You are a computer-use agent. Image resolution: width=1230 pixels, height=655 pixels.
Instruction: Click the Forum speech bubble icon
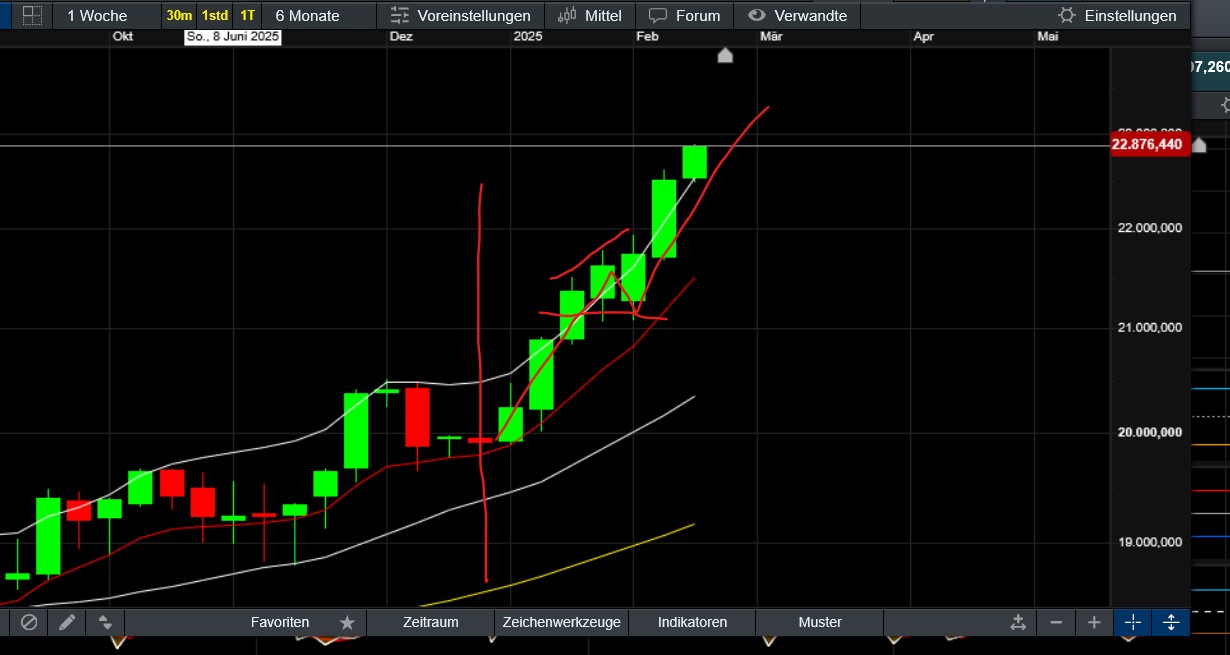pyautogui.click(x=658, y=15)
